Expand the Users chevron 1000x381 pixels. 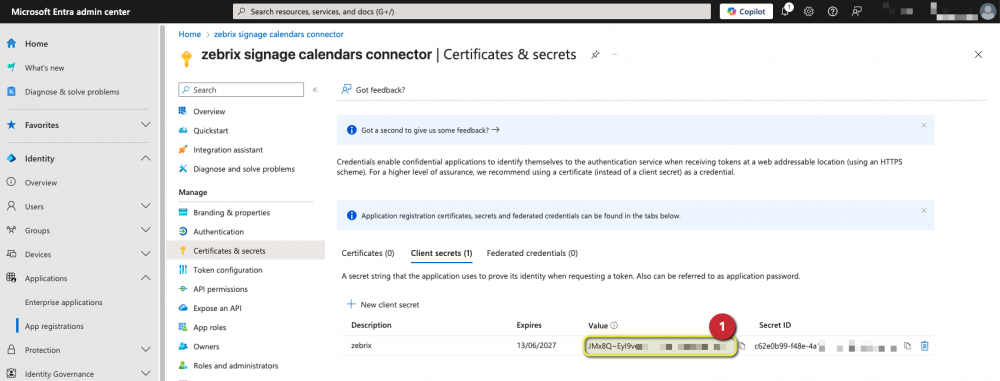pos(145,206)
